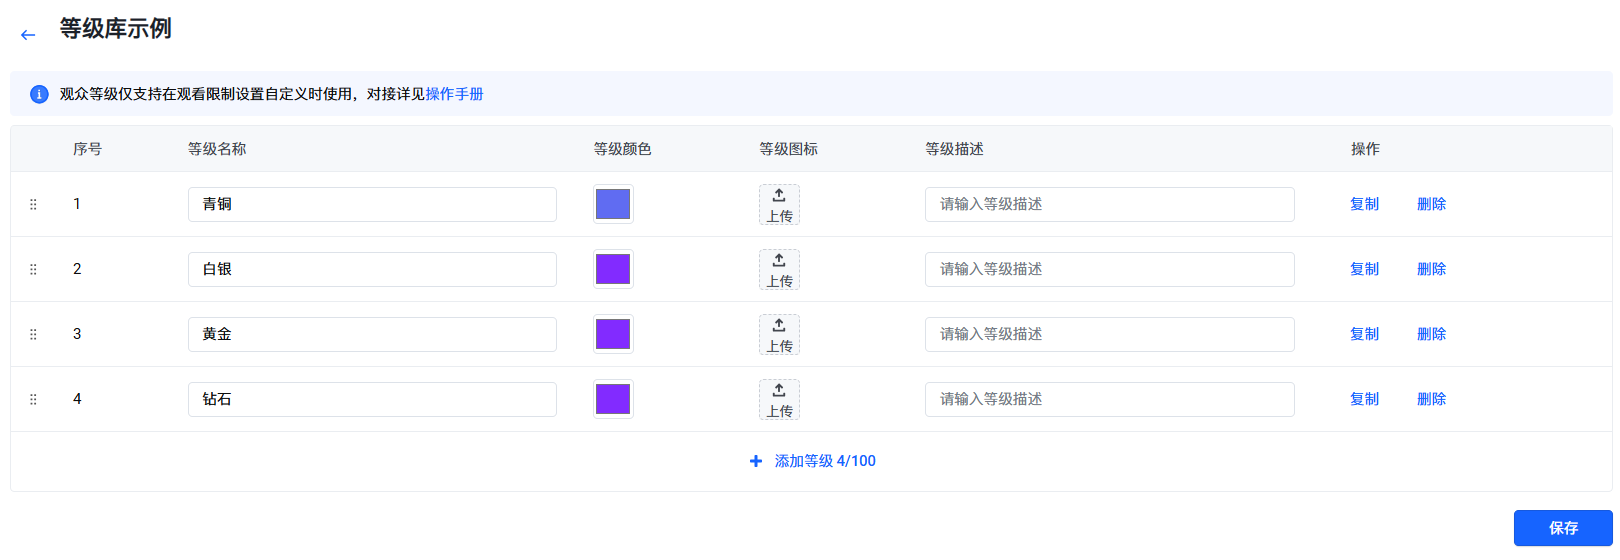This screenshot has height=560, width=1620.
Task: Open the purple color swatch for 白银
Action: 613,269
